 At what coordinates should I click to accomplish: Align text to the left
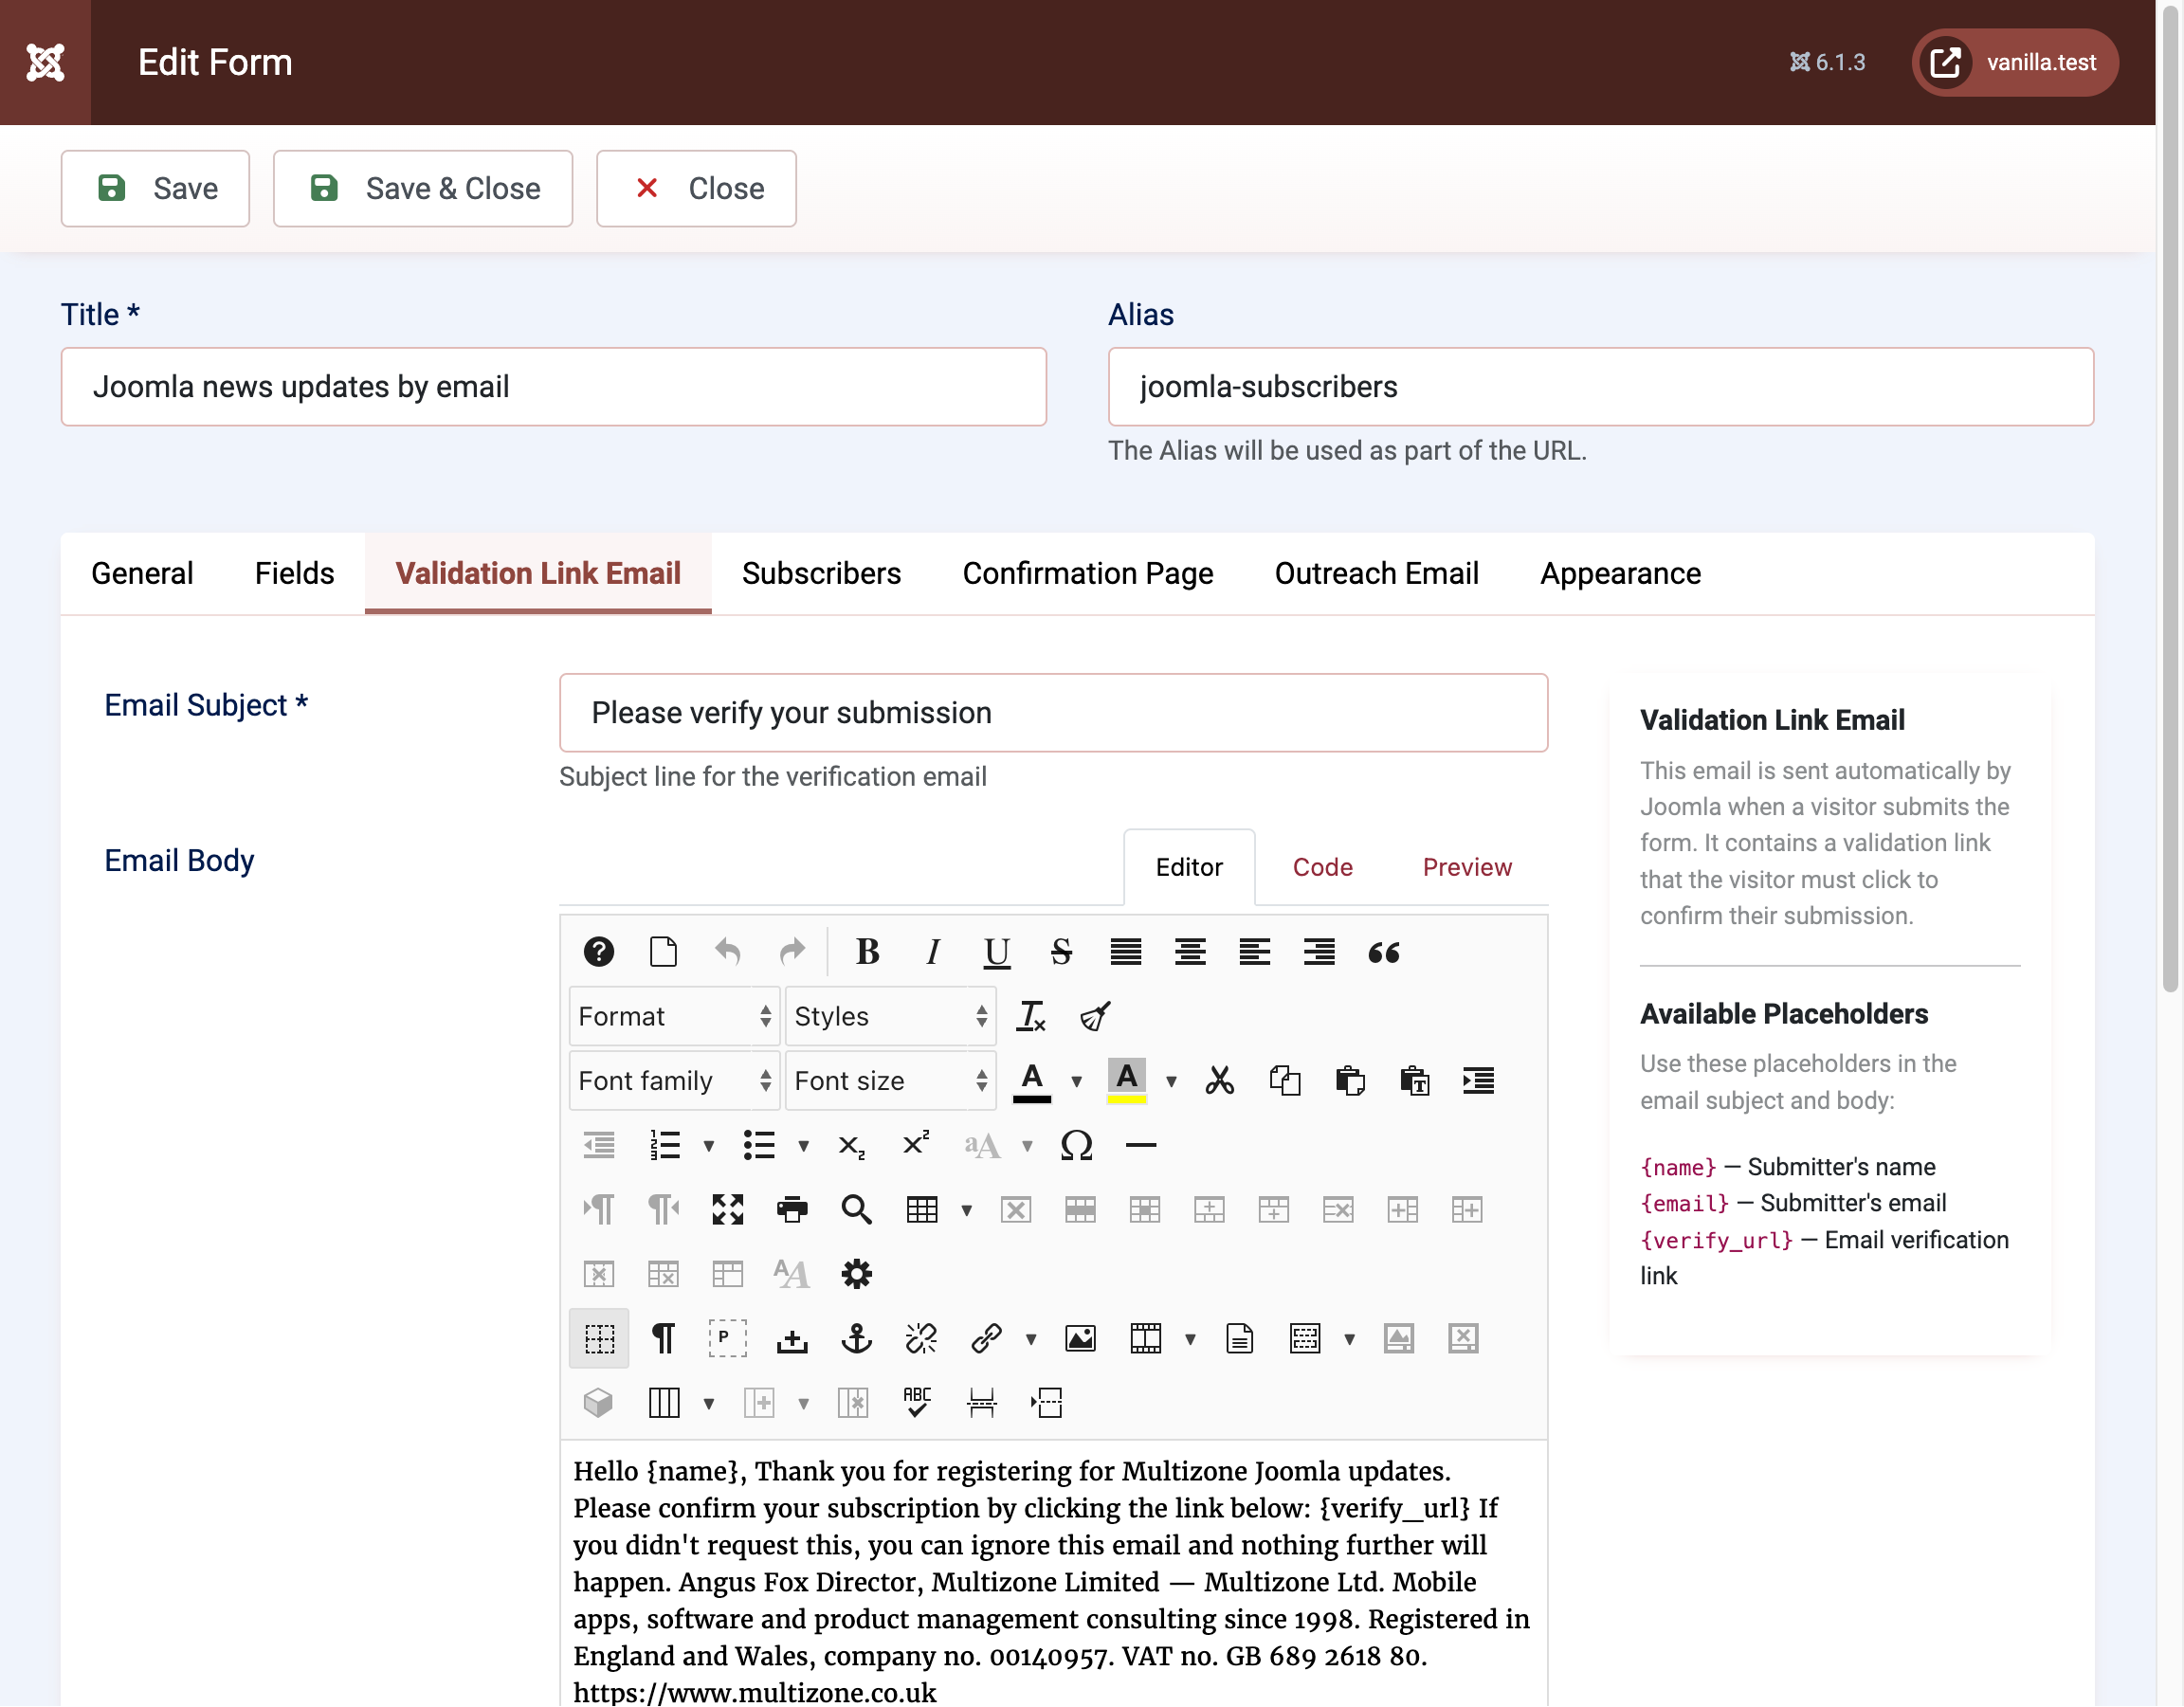[1254, 951]
